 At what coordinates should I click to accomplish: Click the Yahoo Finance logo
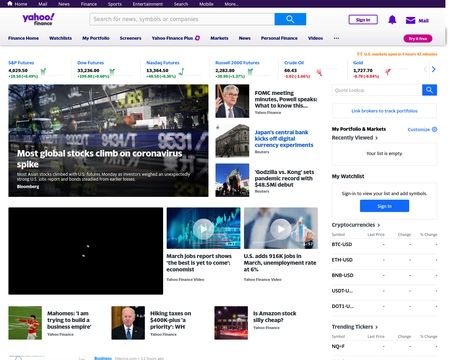(38, 19)
